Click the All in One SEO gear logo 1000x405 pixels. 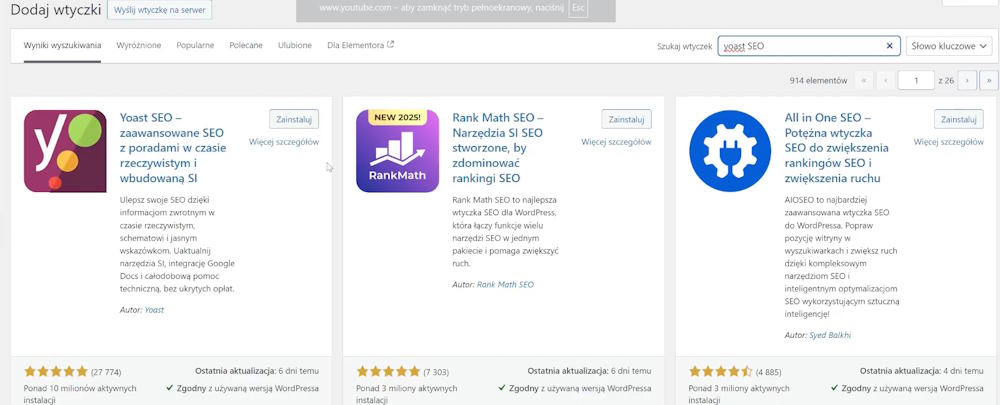pyautogui.click(x=730, y=151)
